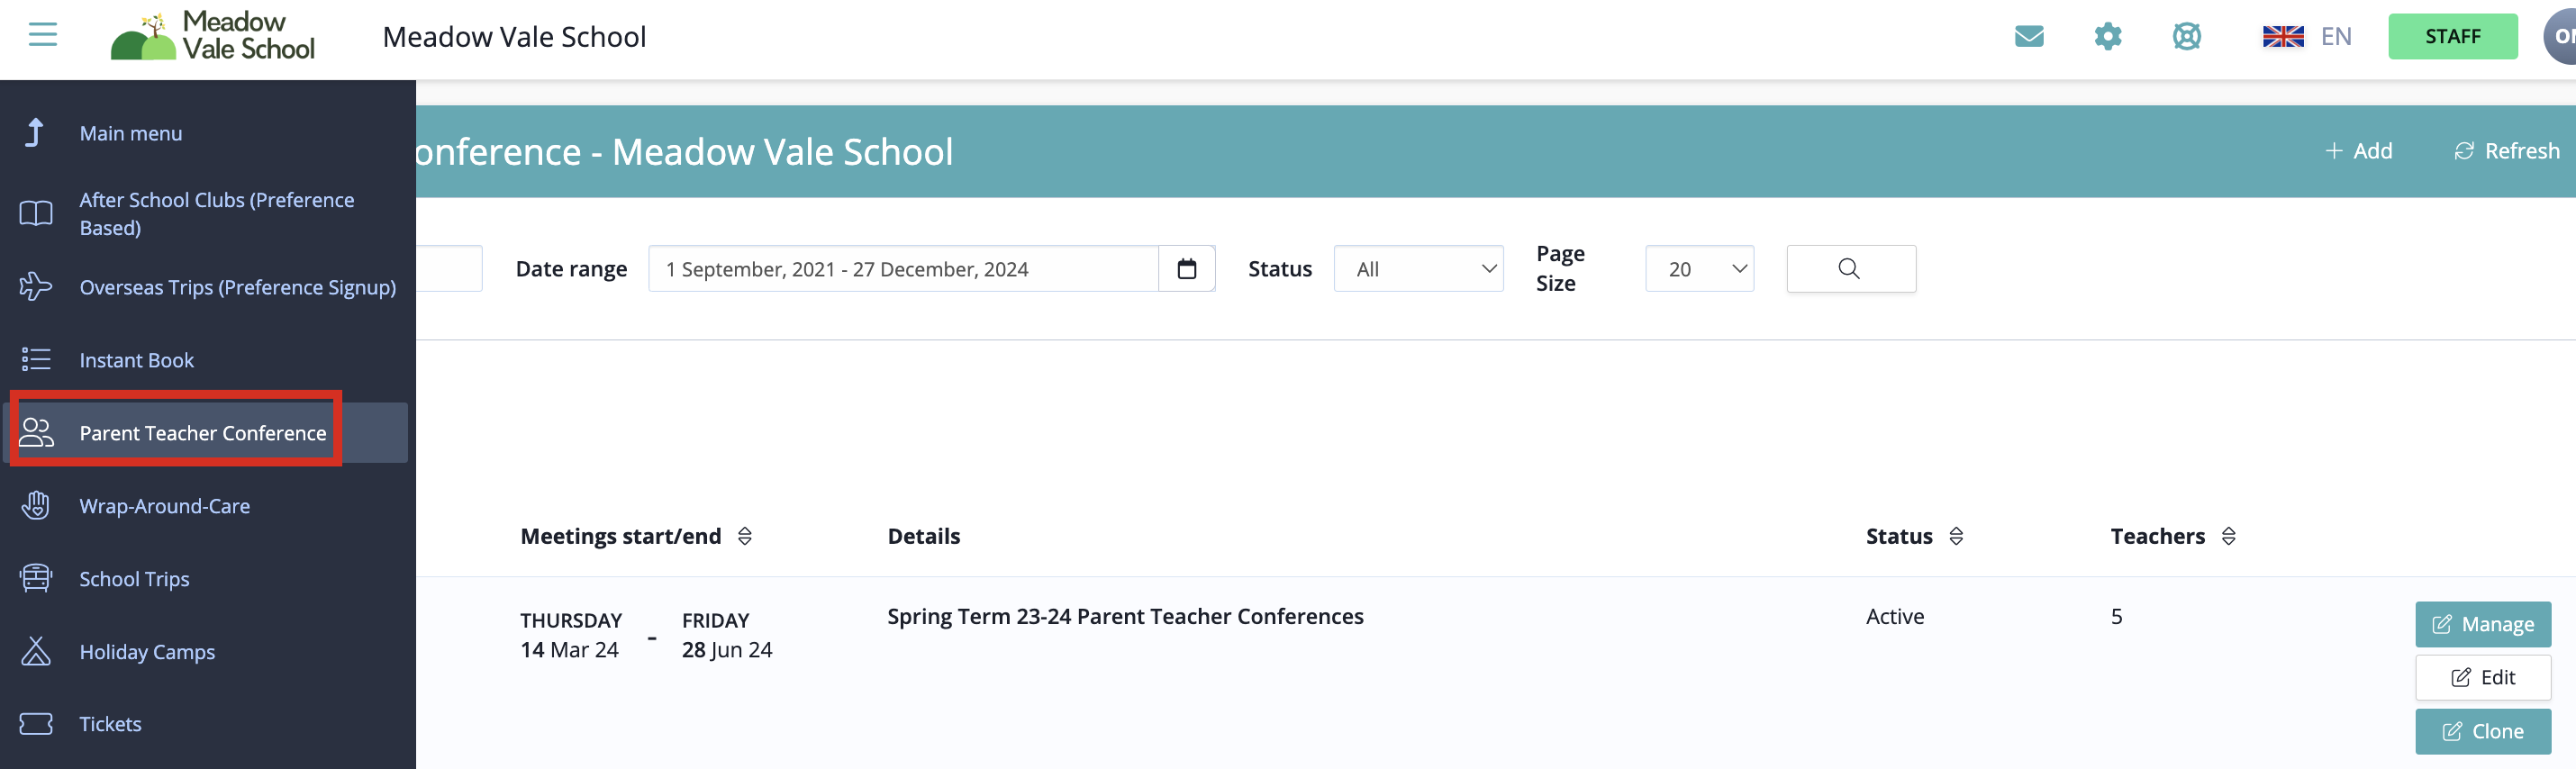Click the date range input field

[x=902, y=269]
